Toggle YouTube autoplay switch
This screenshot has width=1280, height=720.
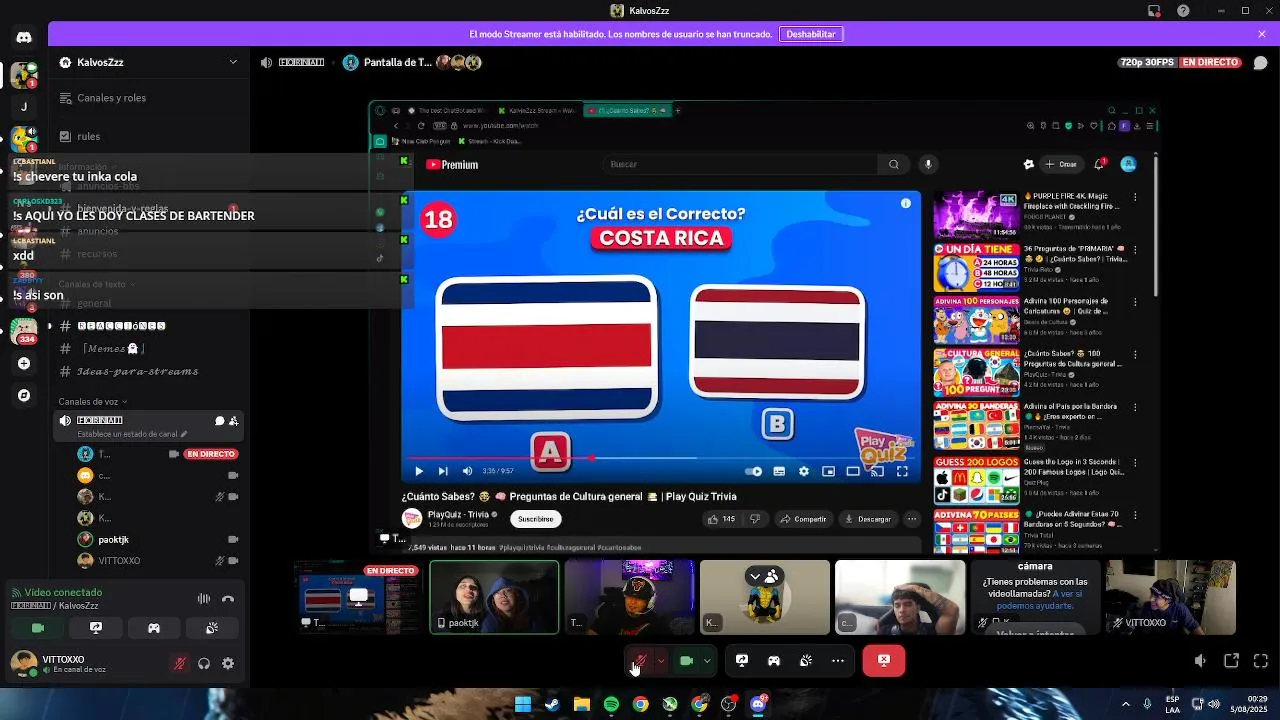coord(754,471)
